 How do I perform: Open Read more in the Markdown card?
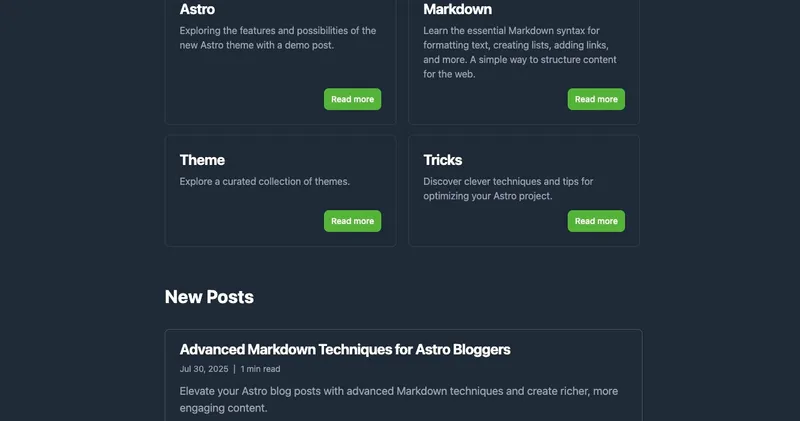pos(596,99)
